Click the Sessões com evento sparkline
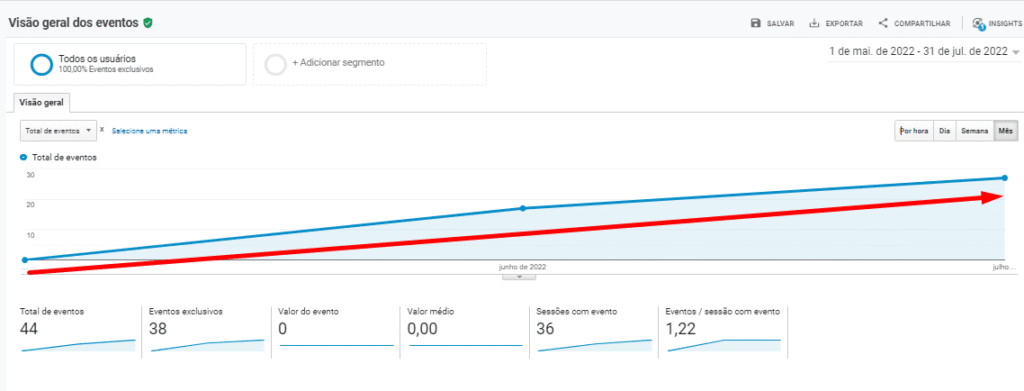This screenshot has height=391, width=1024. click(594, 345)
